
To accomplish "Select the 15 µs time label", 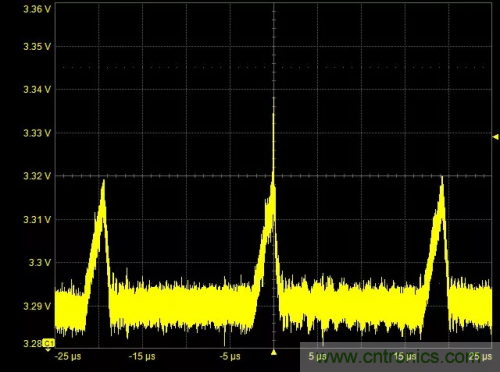I will (405, 356).
